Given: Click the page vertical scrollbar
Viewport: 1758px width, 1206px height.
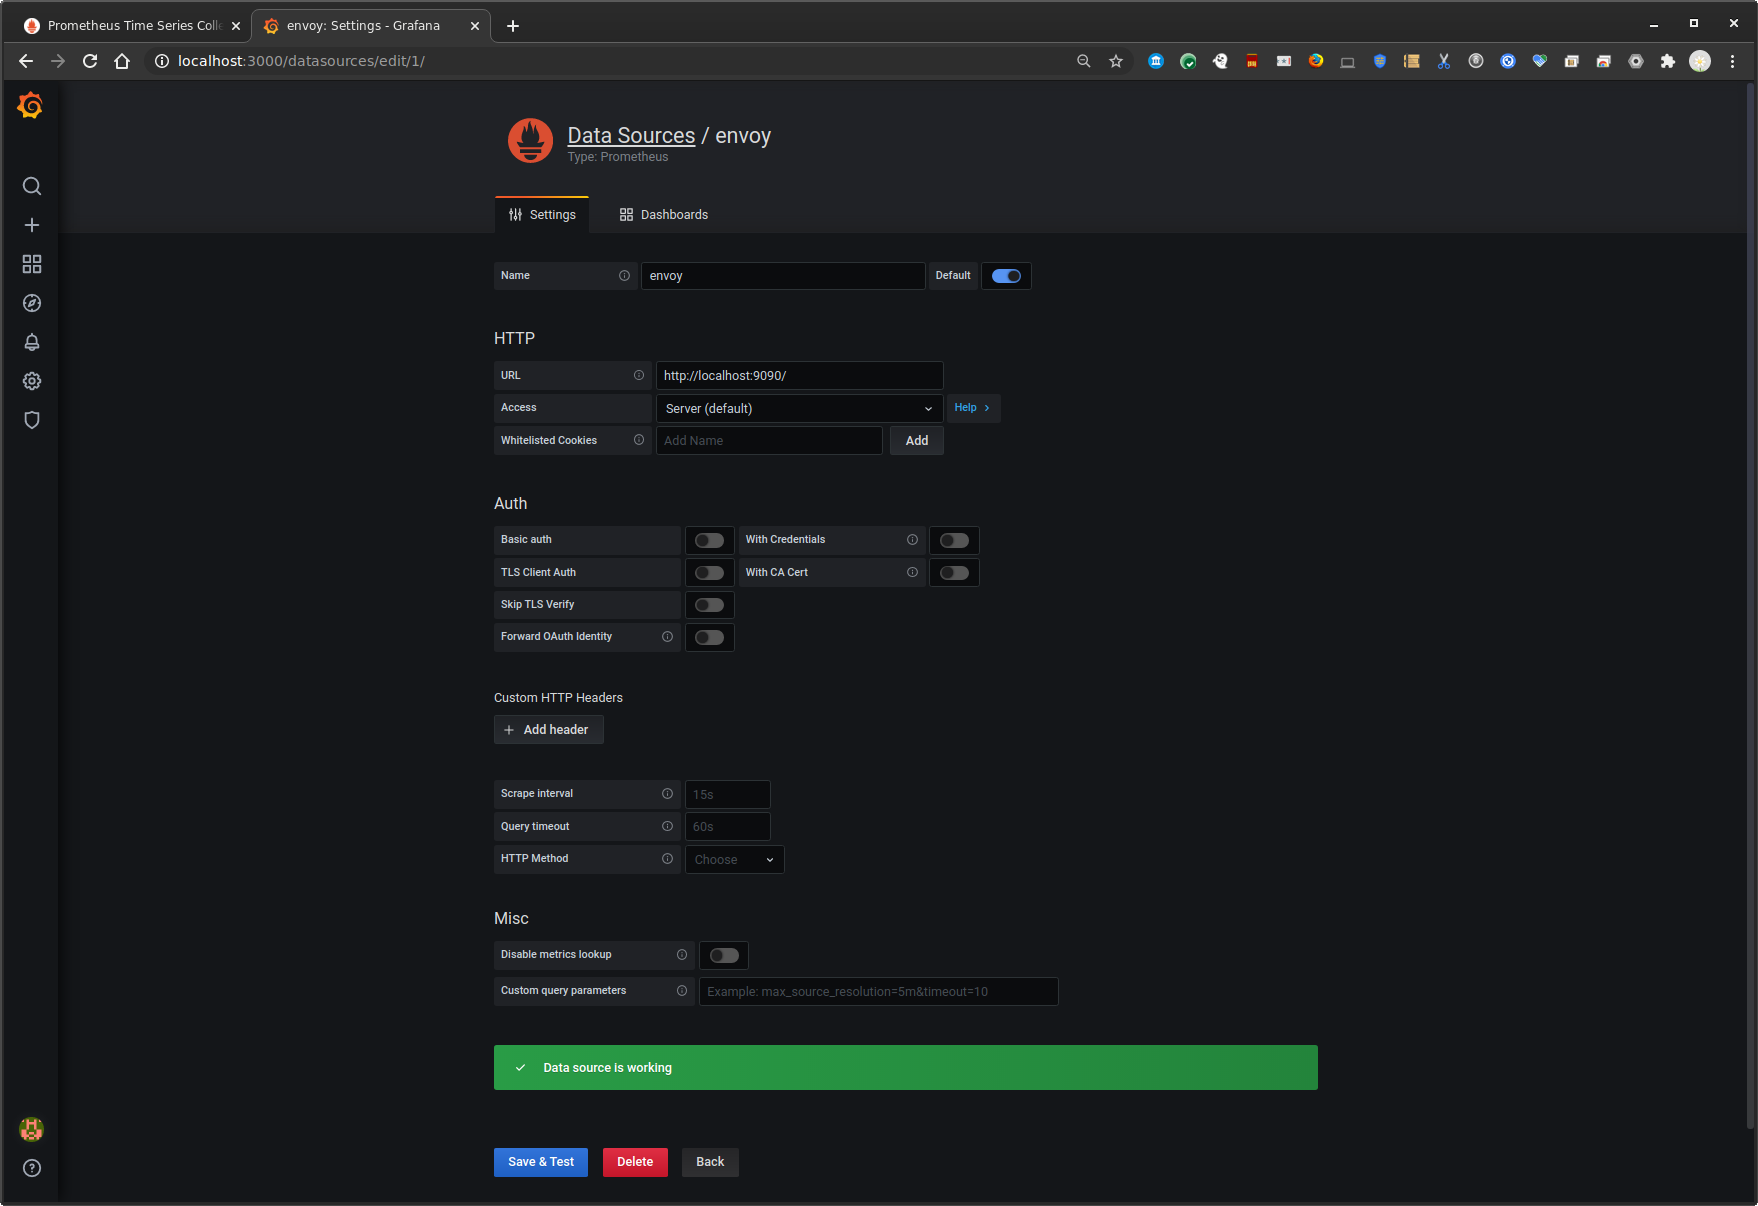Looking at the screenshot, I should (1750, 606).
